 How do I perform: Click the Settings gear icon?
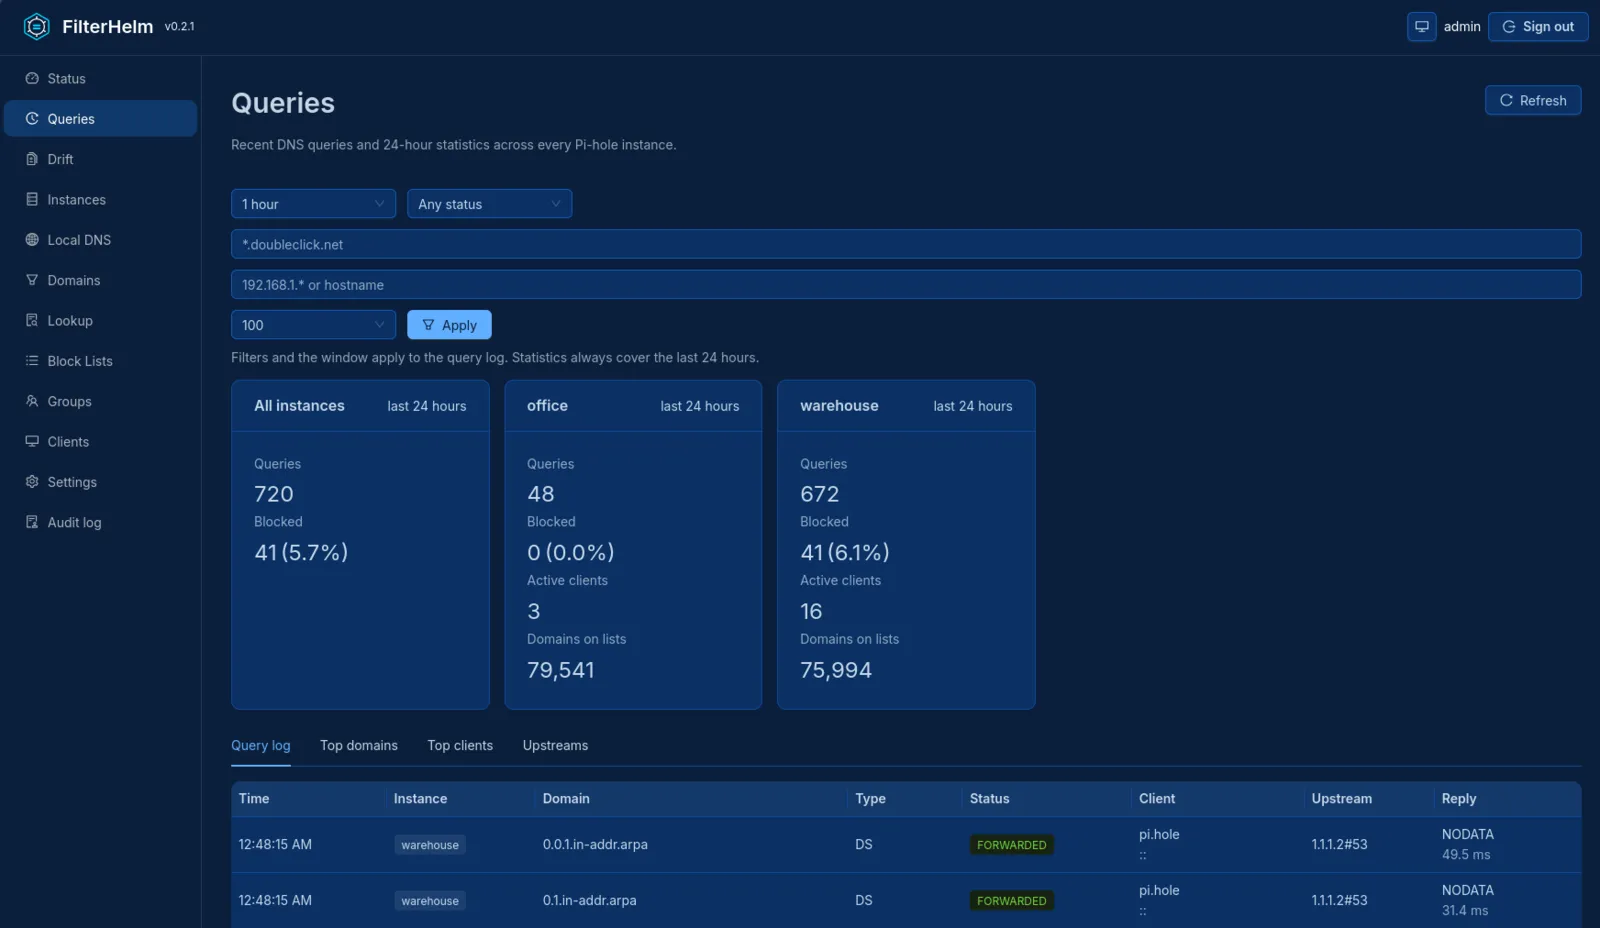32,482
